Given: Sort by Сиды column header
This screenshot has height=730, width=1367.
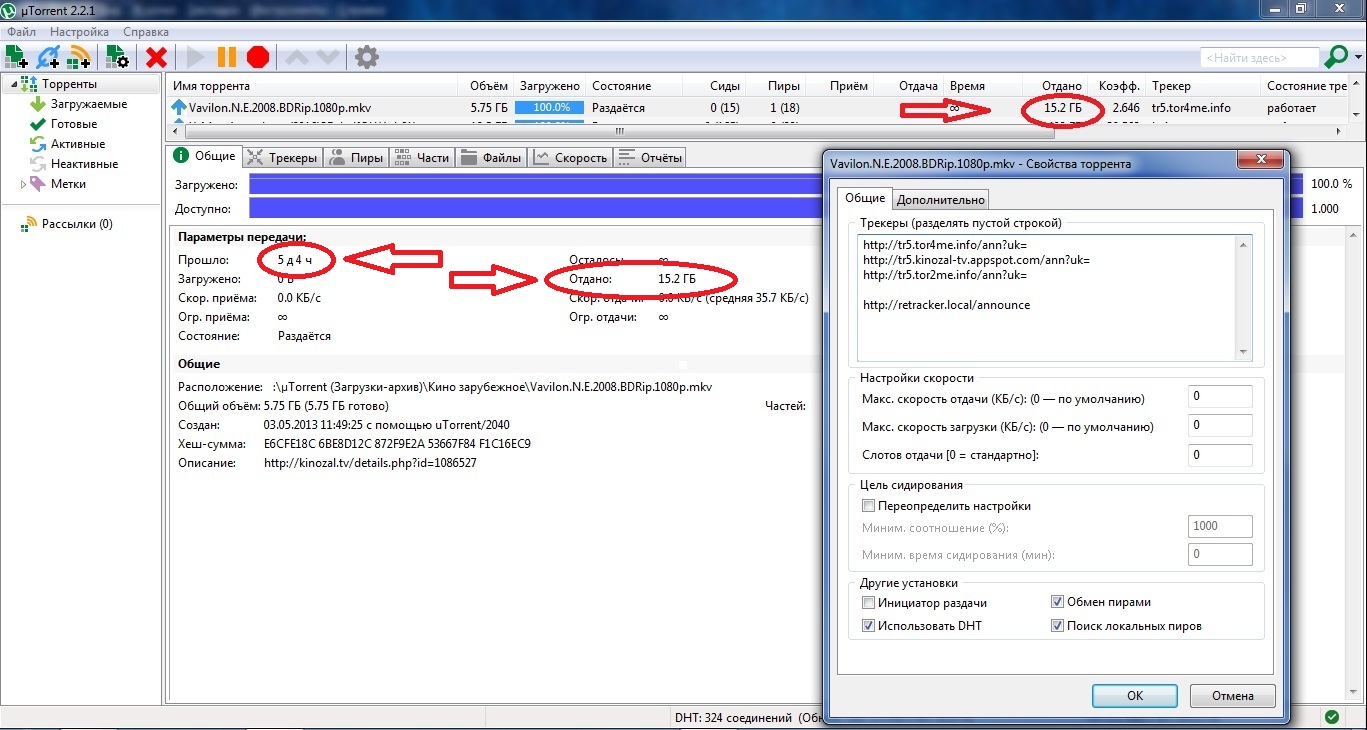Looking at the screenshot, I should tap(714, 86).
